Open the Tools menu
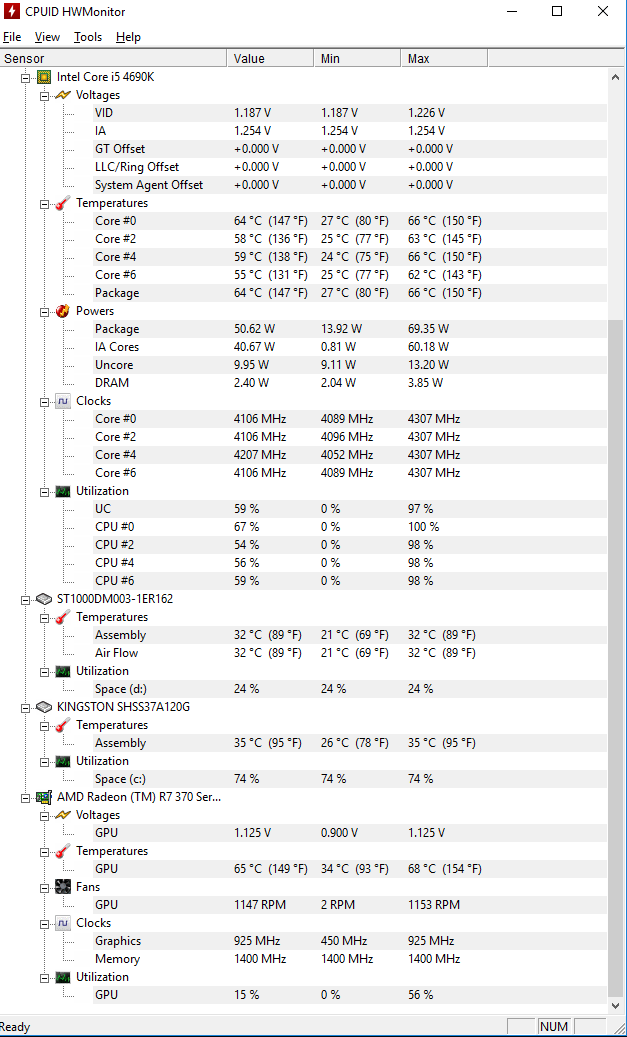The image size is (627, 1037). [x=88, y=37]
